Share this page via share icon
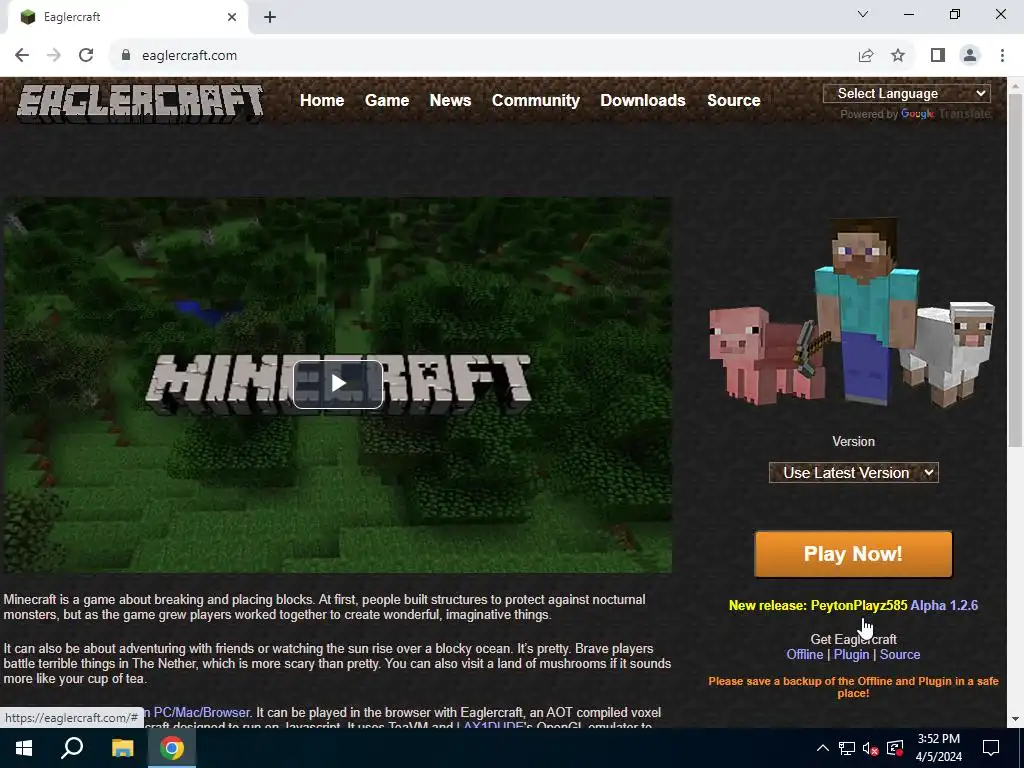This screenshot has width=1024, height=768. pos(866,56)
